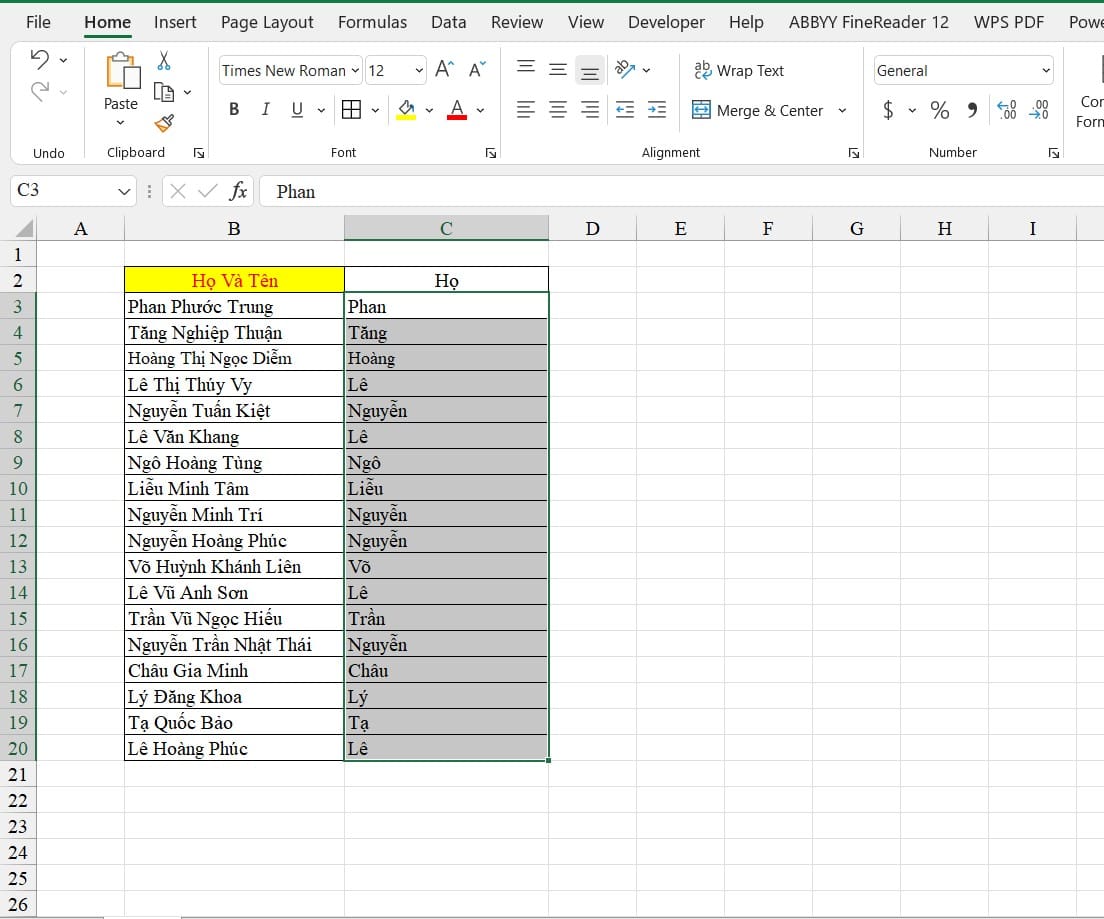This screenshot has width=1104, height=919.
Task: Toggle Italic formatting
Action: click(265, 109)
